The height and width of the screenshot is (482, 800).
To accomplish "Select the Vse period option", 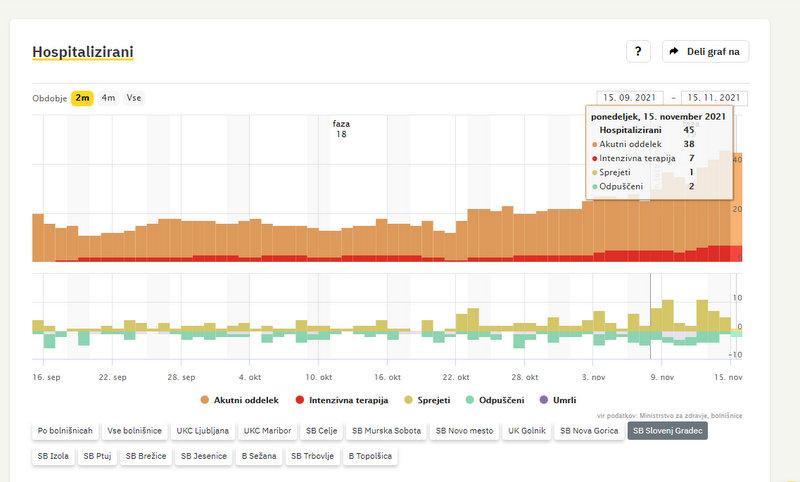I will [133, 98].
